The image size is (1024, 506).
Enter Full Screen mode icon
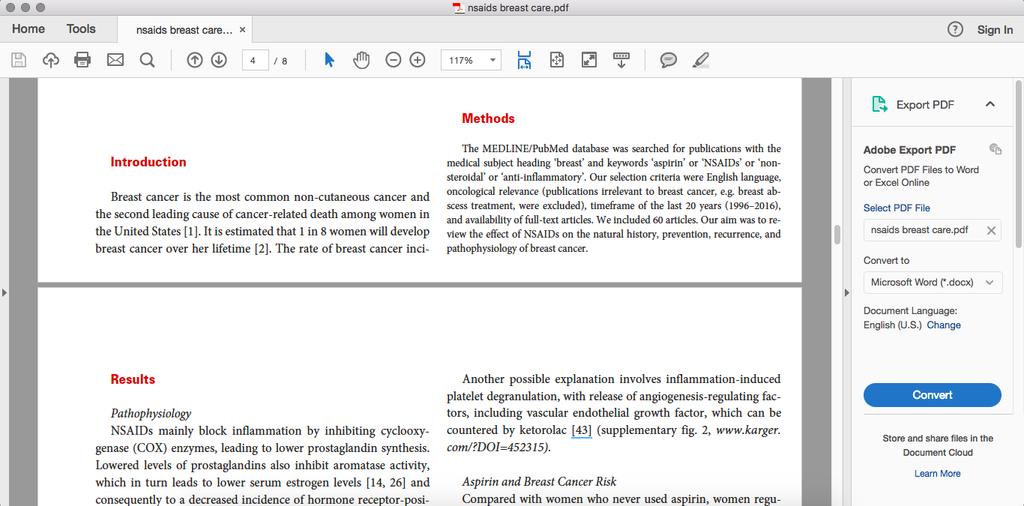pyautogui.click(x=589, y=60)
